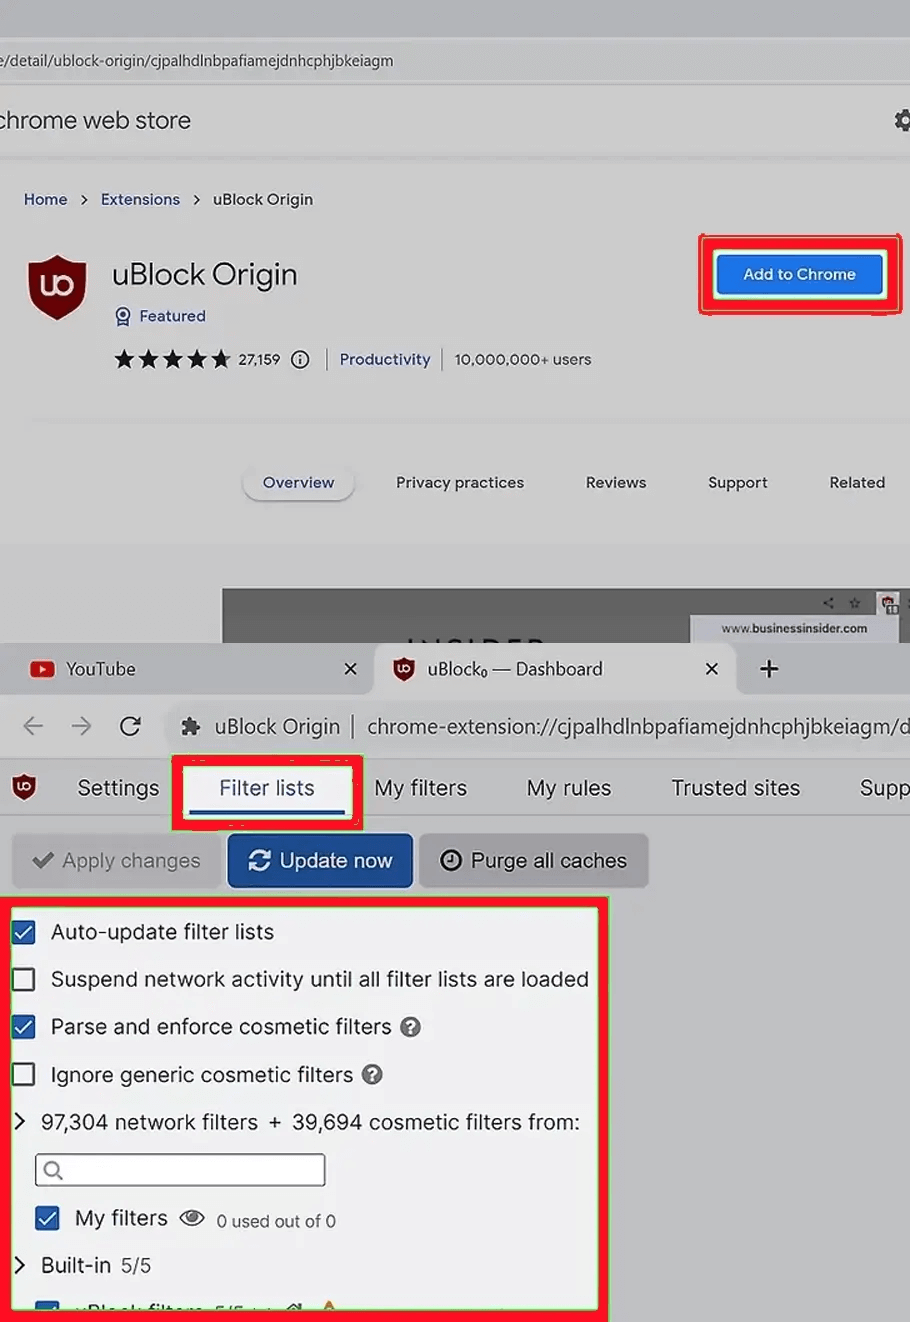This screenshot has height=1322, width=910.
Task: Click the uBlock shield icon left of Settings
Action: pyautogui.click(x=24, y=788)
